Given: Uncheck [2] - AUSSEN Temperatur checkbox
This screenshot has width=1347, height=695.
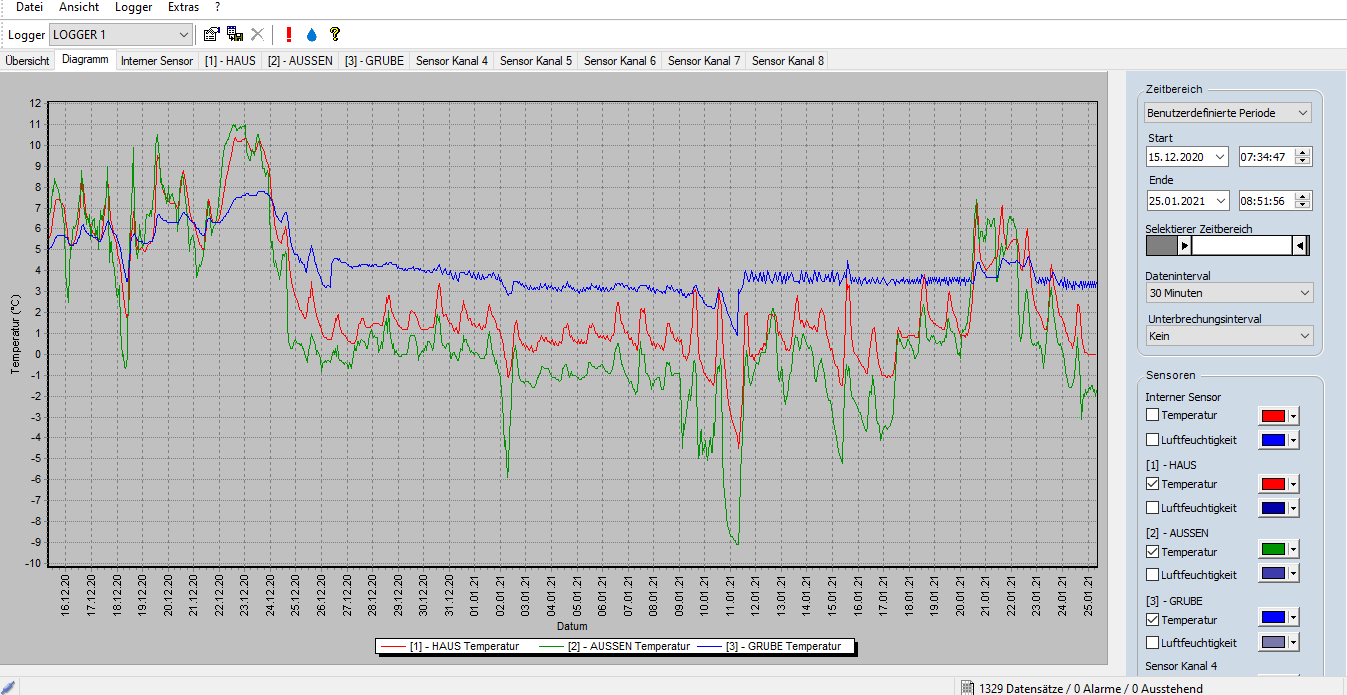Looking at the screenshot, I should tap(1153, 552).
